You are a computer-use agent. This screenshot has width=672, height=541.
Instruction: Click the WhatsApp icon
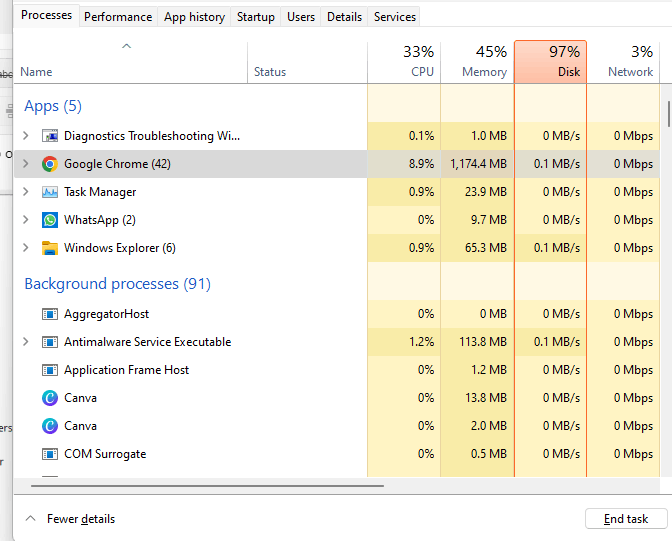50,220
